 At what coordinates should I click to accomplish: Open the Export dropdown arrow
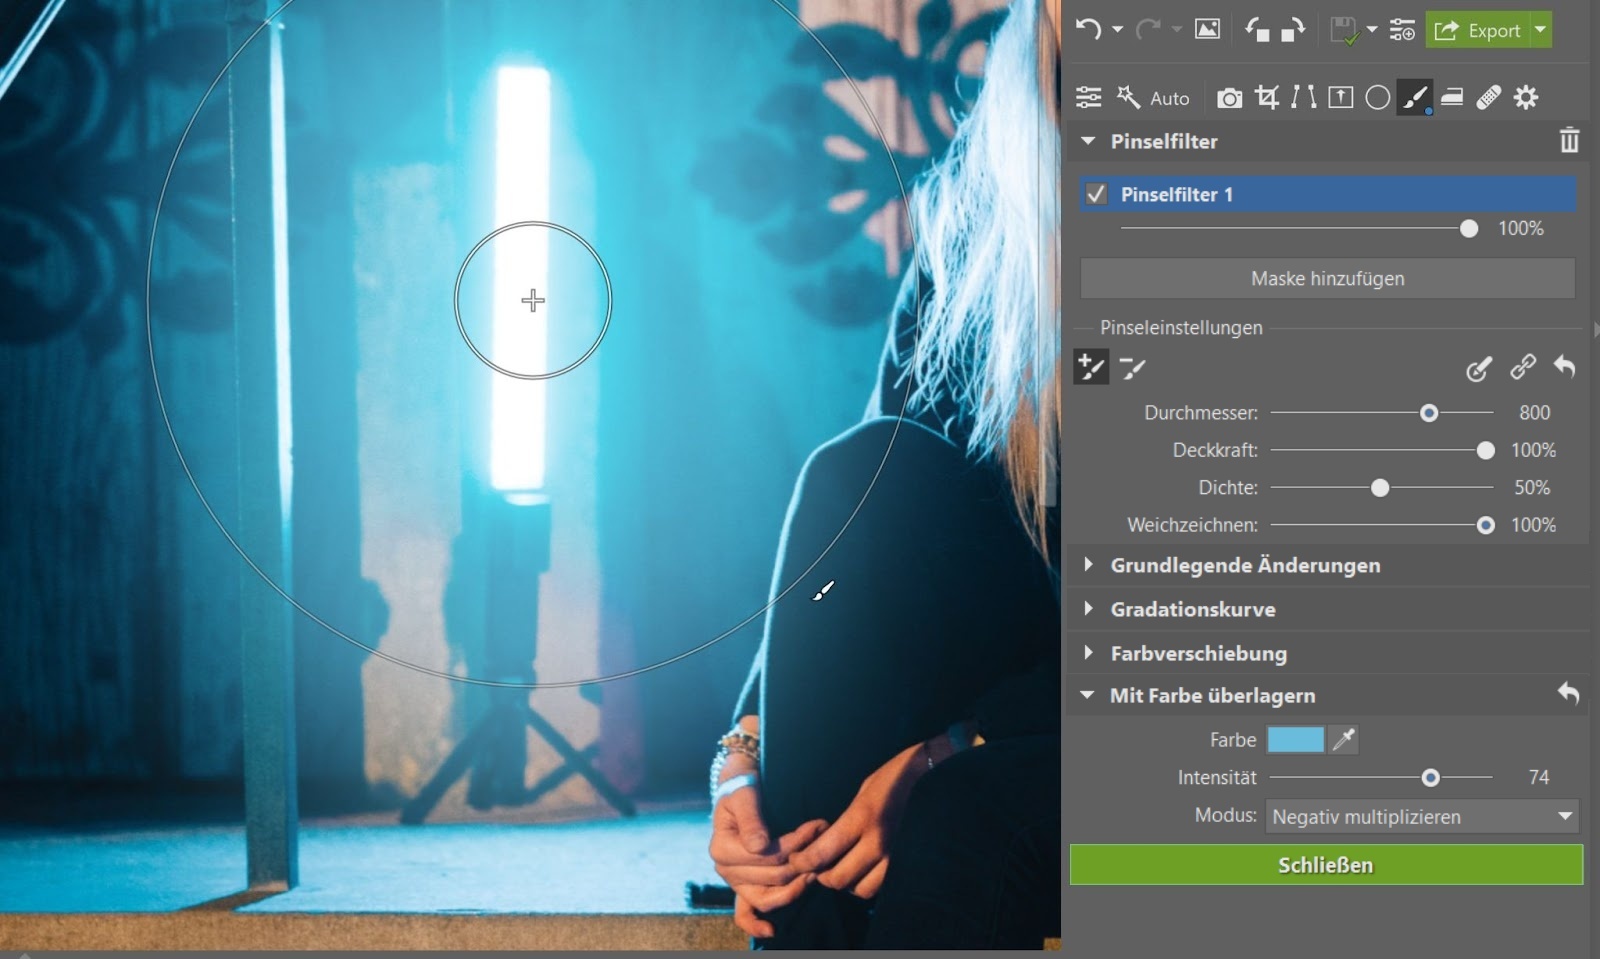(1541, 30)
